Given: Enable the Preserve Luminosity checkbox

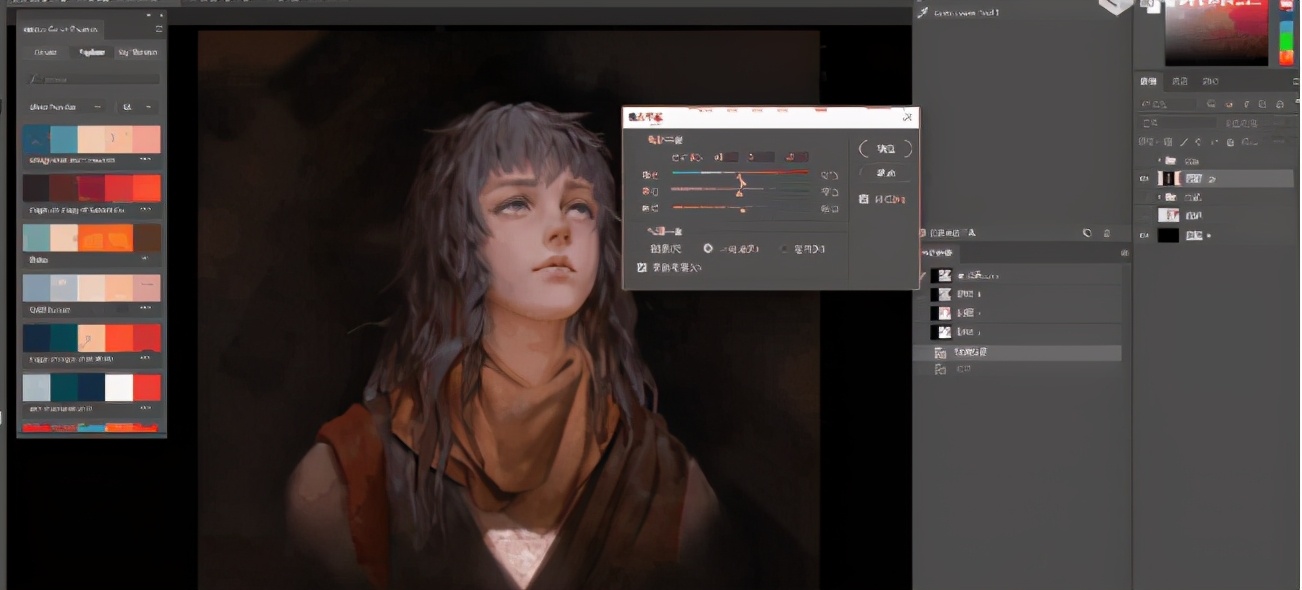Looking at the screenshot, I should point(642,268).
